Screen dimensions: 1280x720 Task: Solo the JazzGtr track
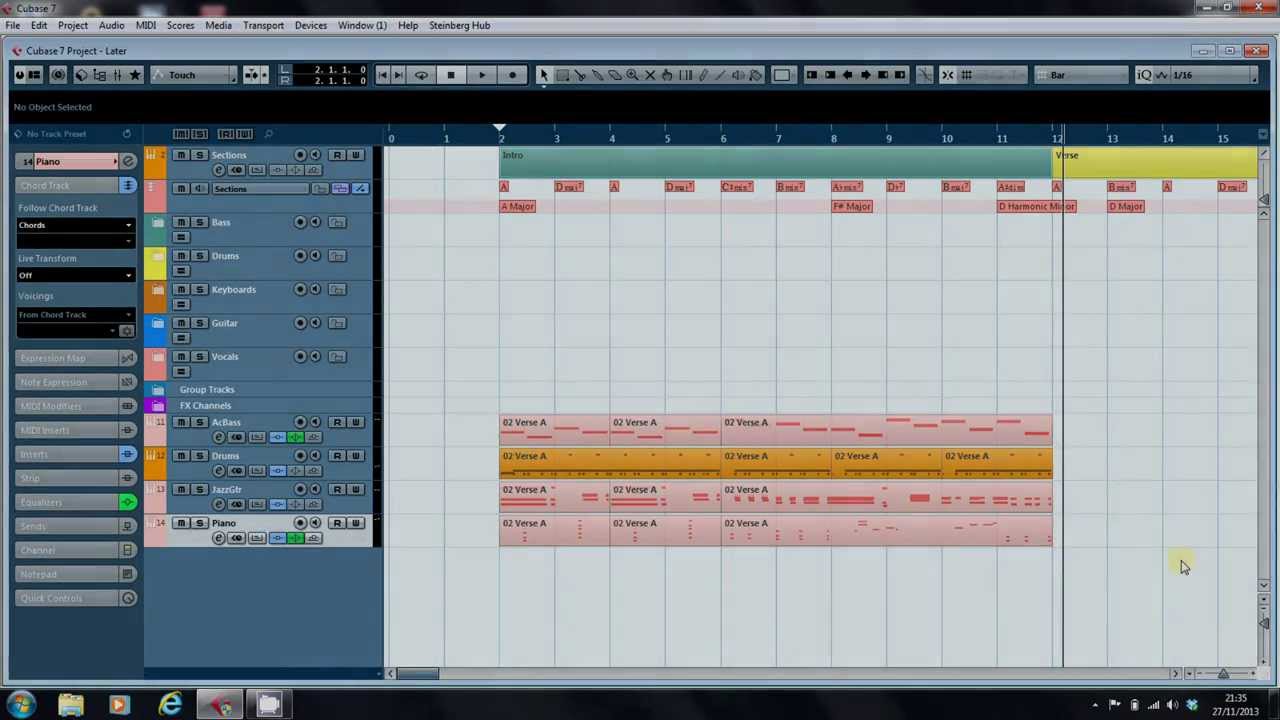click(199, 489)
